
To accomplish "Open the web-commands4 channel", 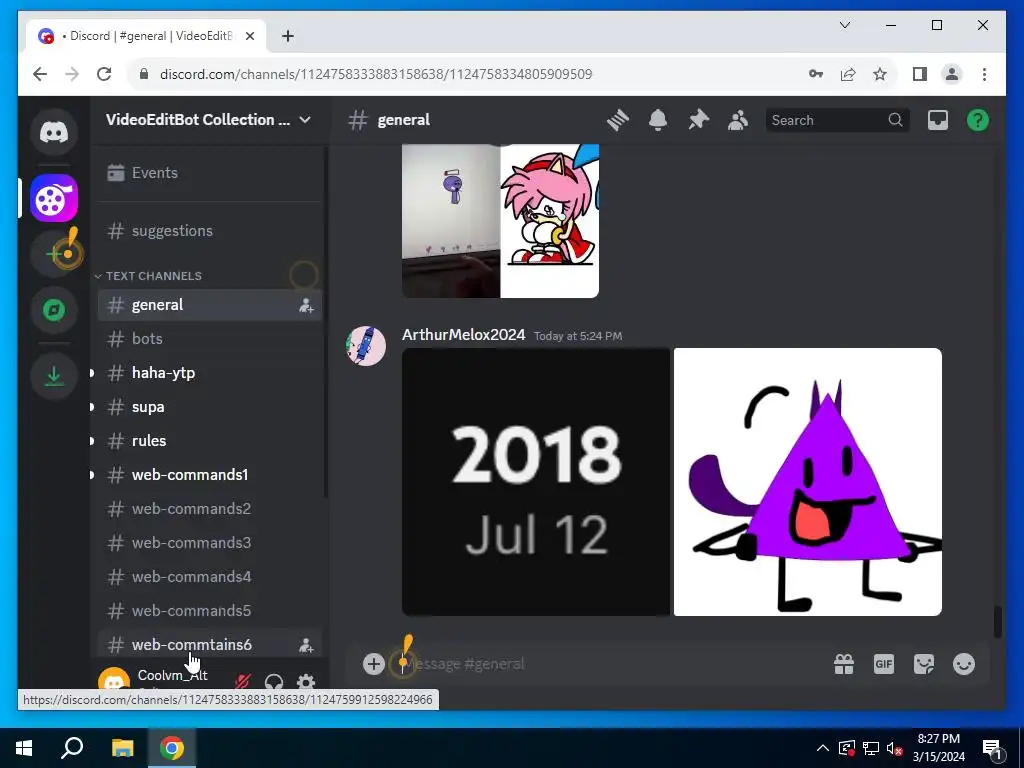I will coord(209,577).
